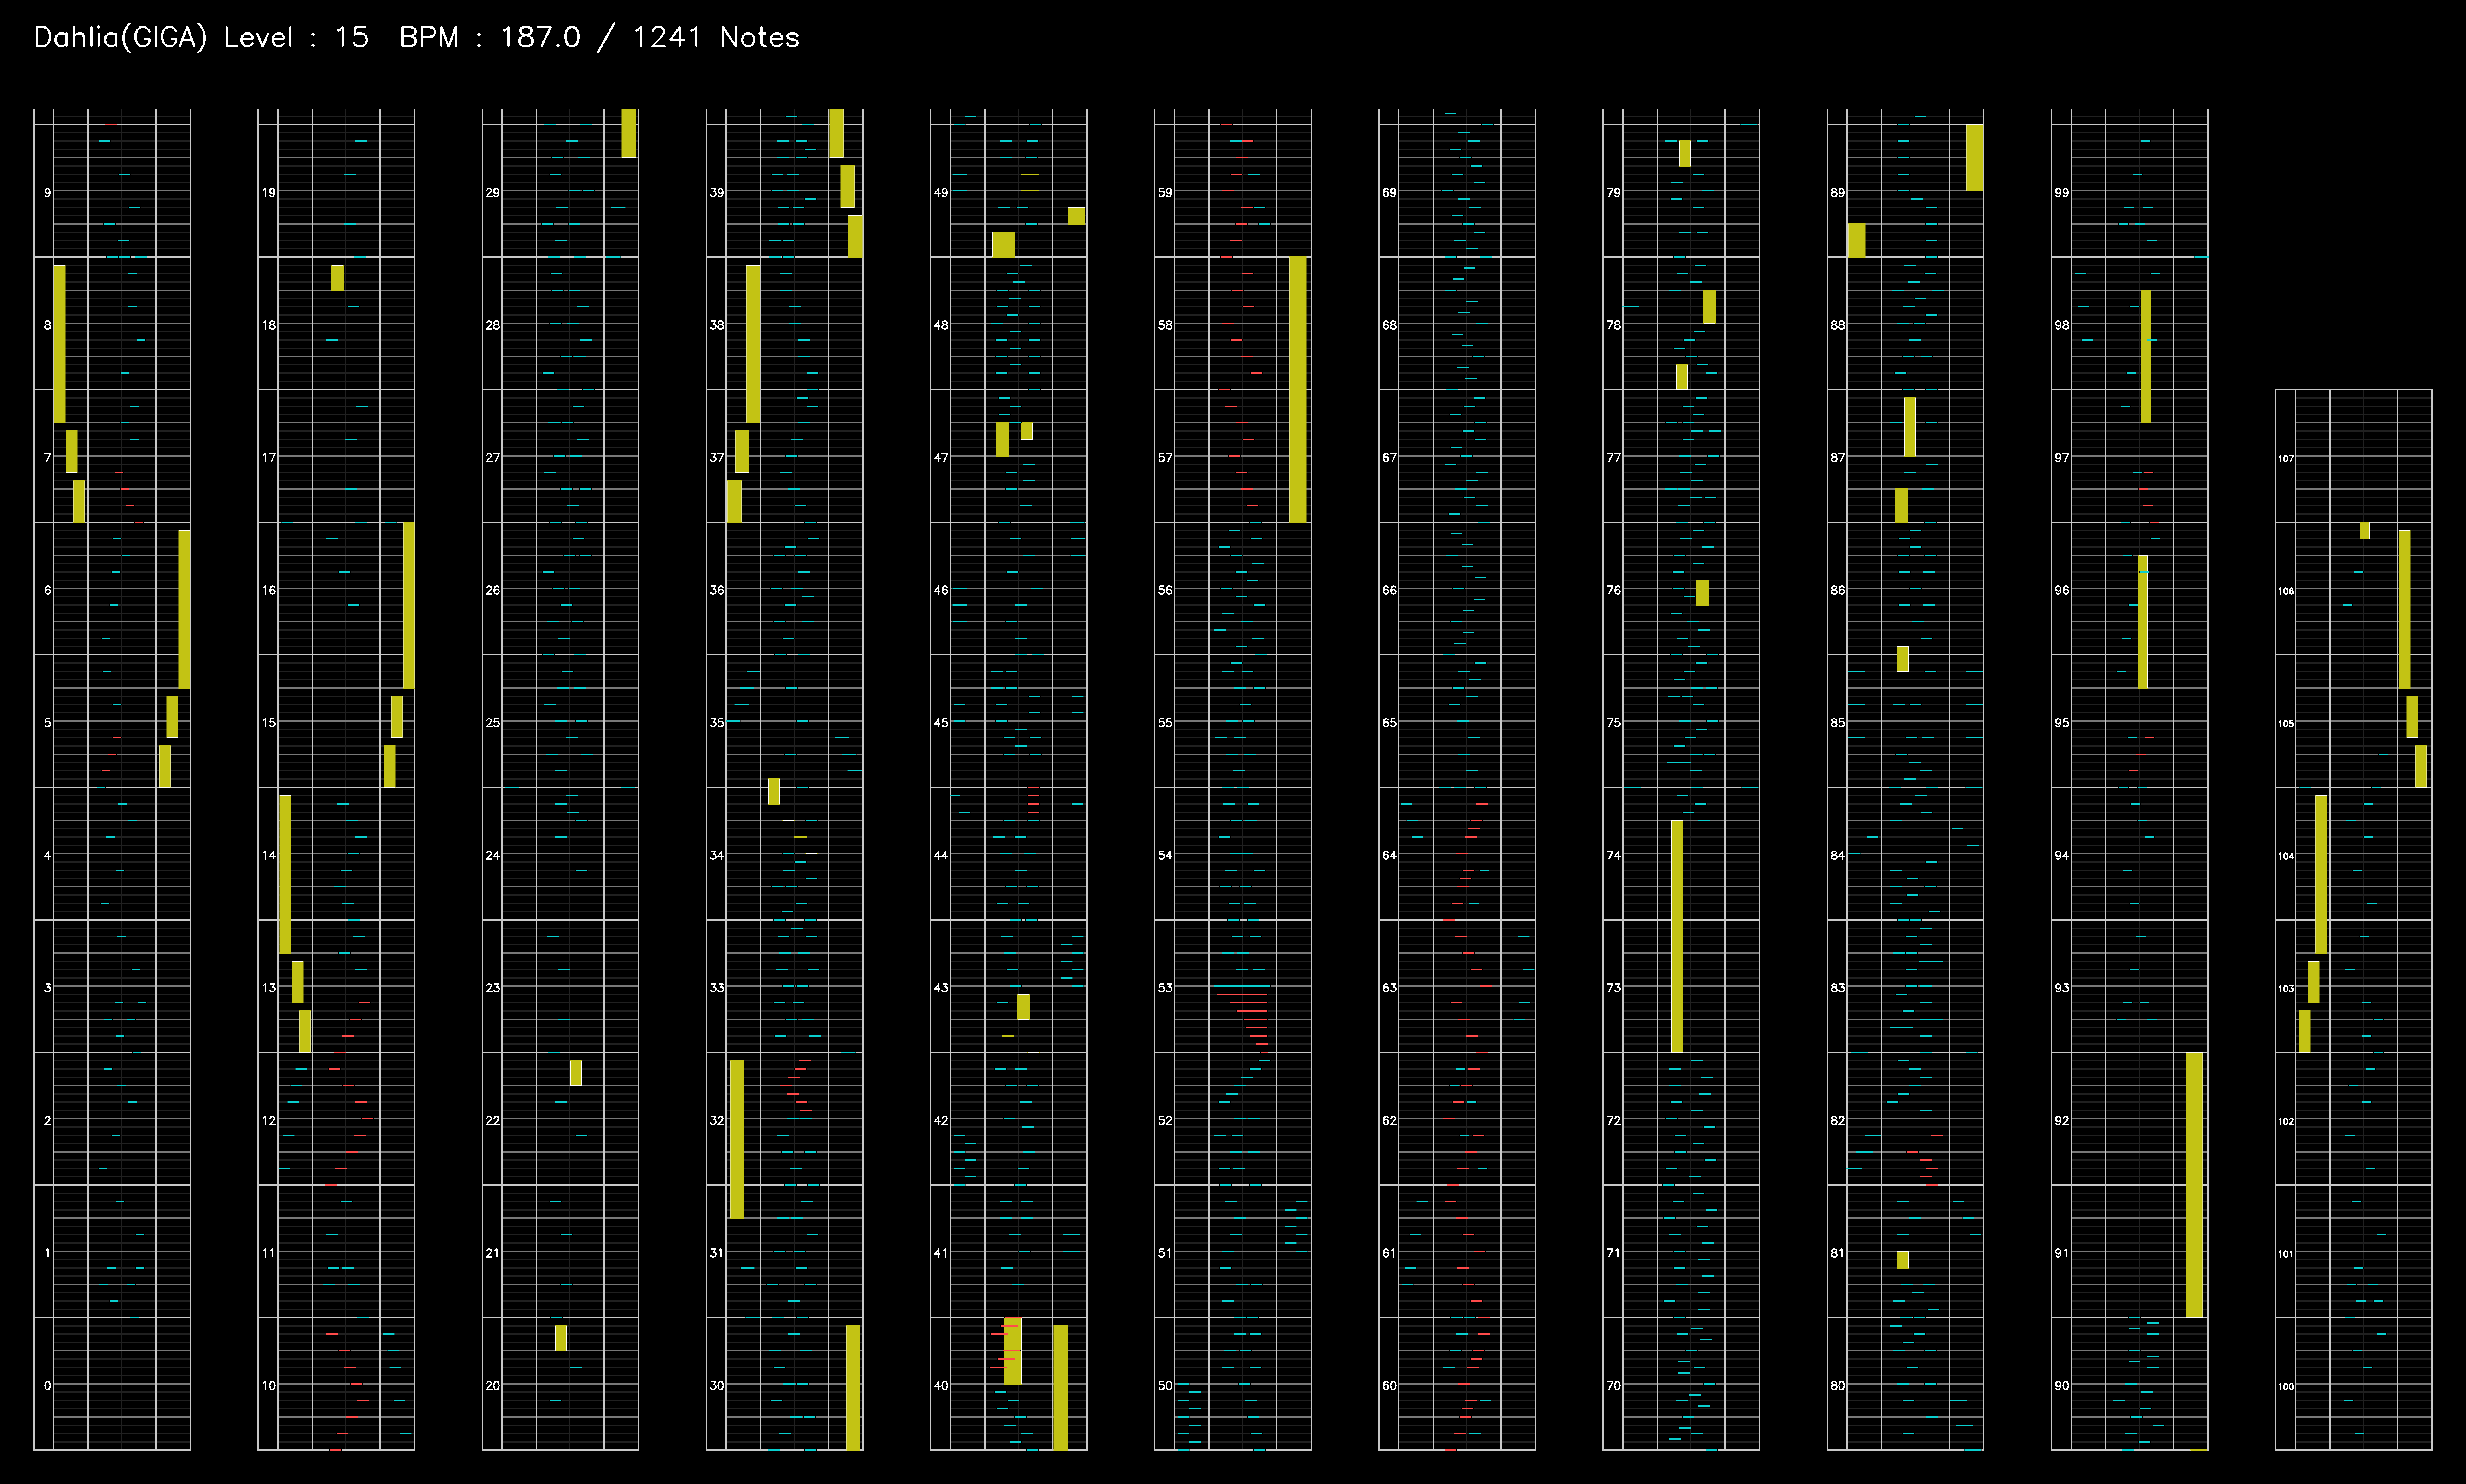2466x1484 pixels.
Task: Select measure number 0 label
Action: point(47,1385)
